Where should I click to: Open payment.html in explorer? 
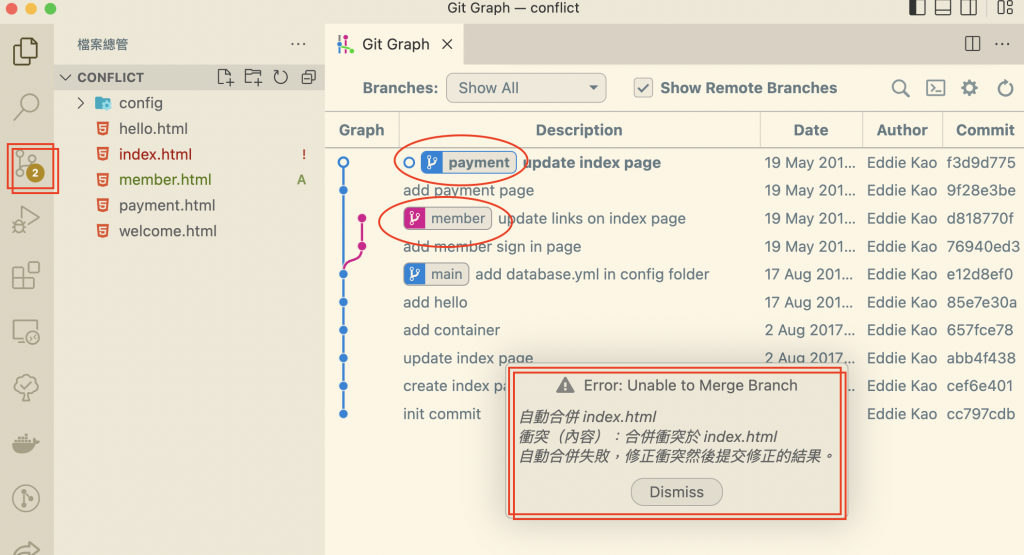(189, 205)
